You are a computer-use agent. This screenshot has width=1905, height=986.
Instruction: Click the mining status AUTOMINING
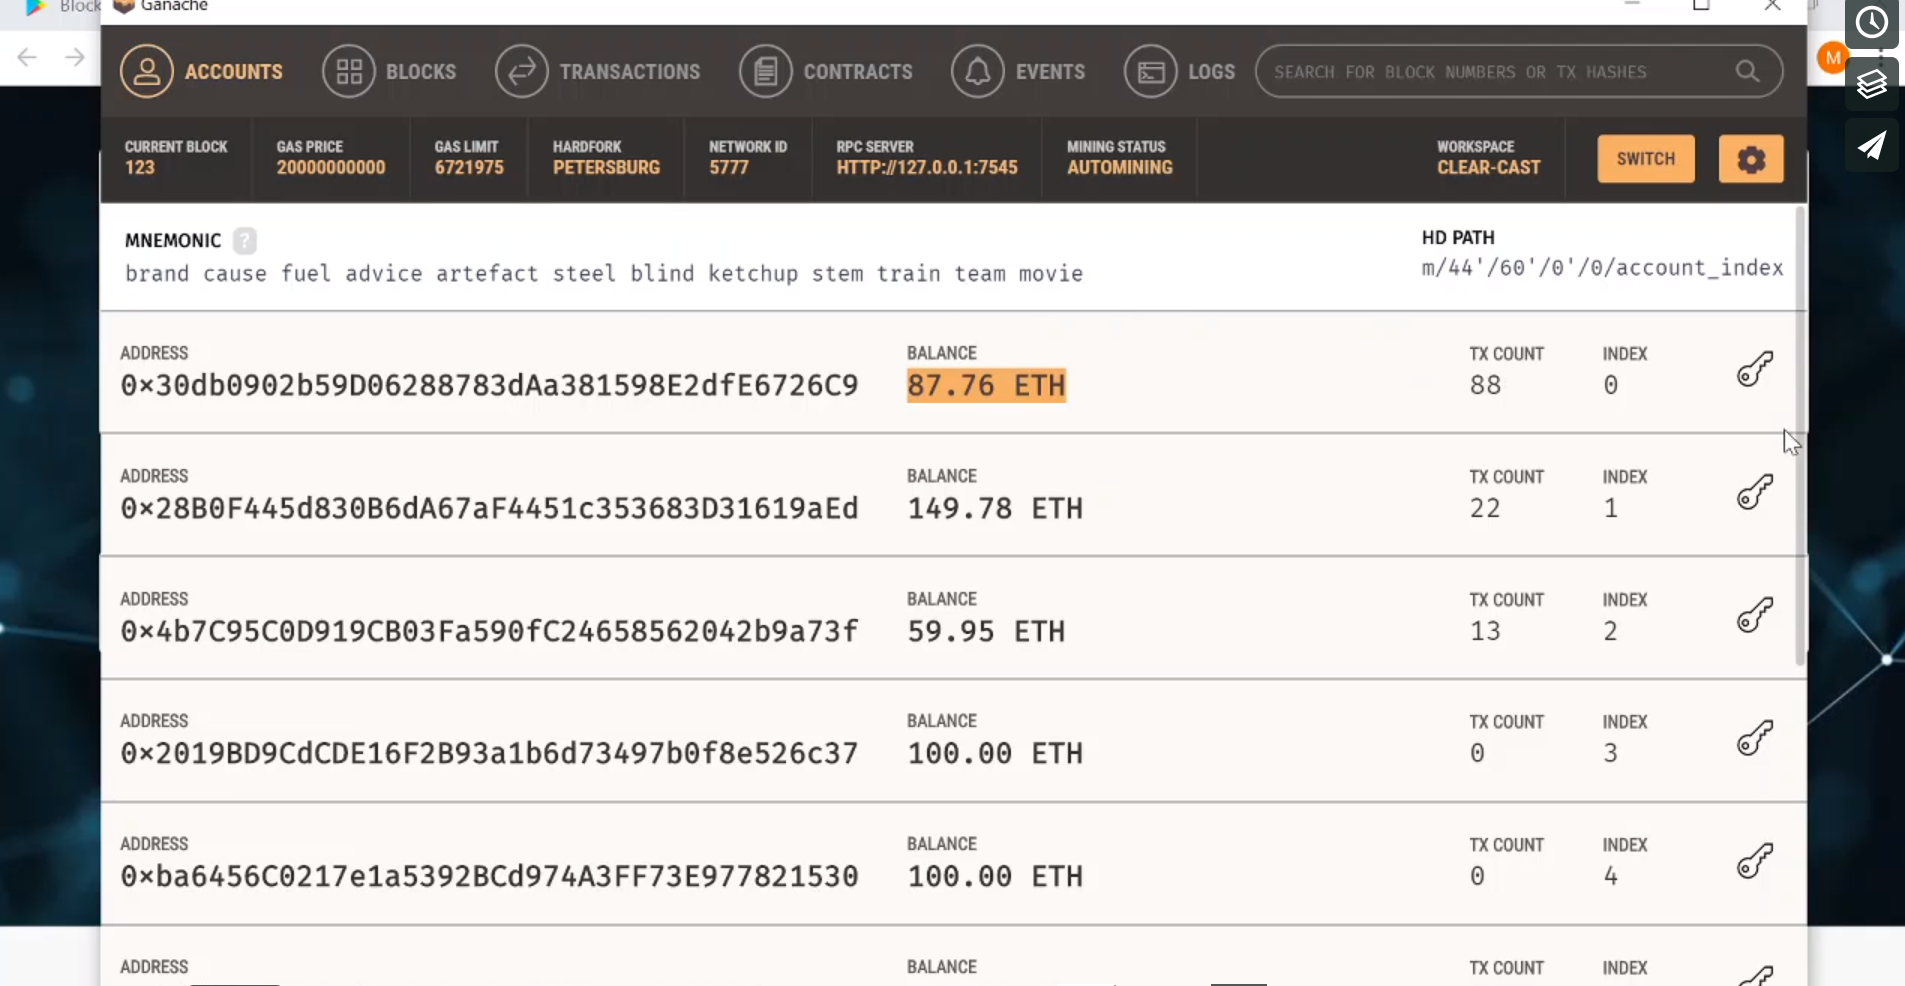(1120, 168)
